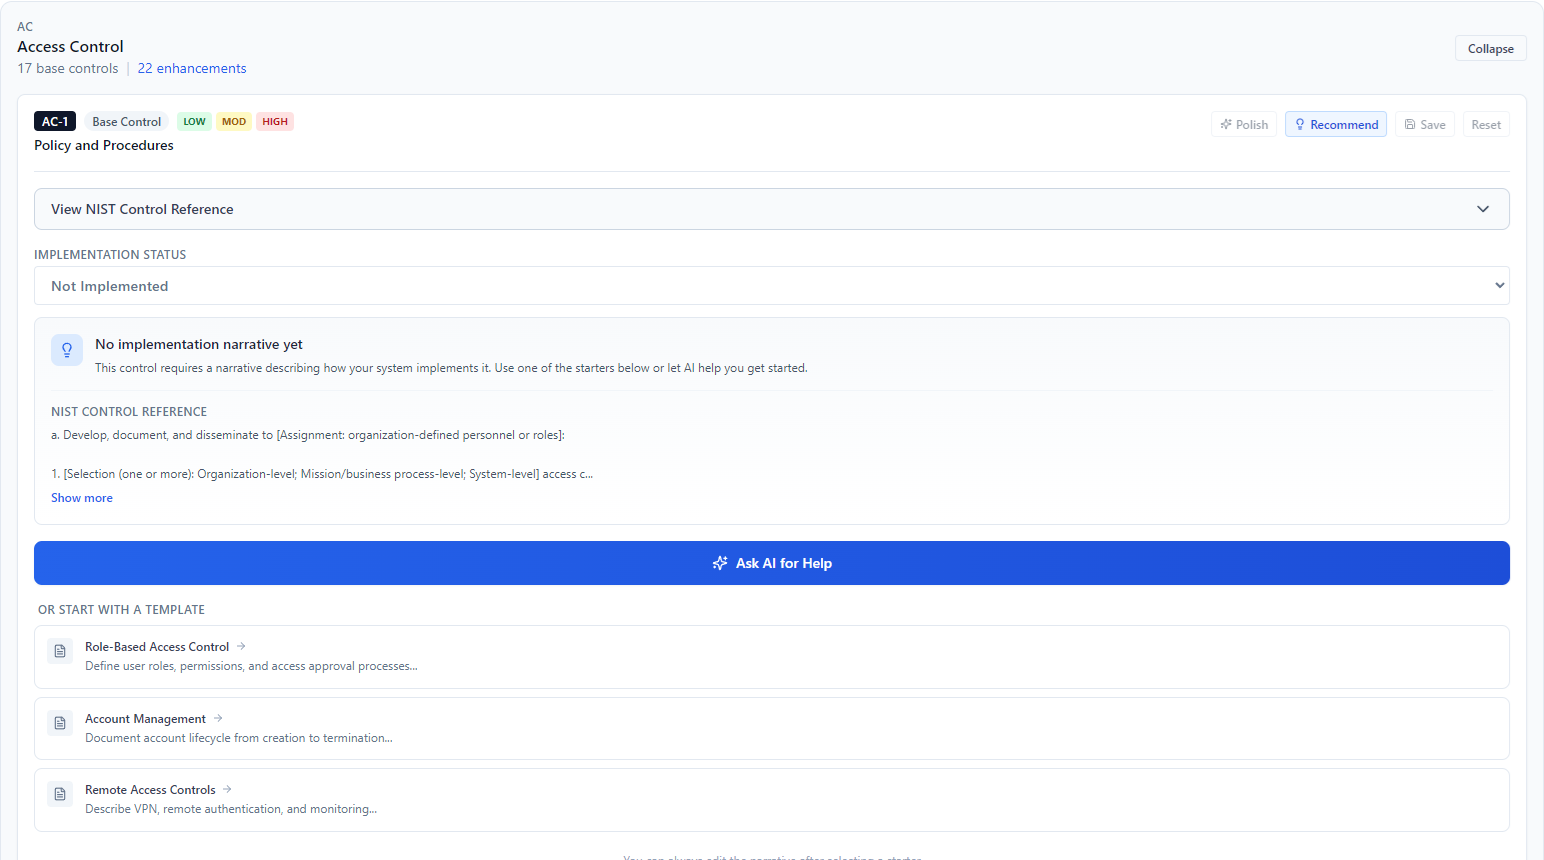
Task: Click View NIST Control Reference label
Action: pos(142,209)
